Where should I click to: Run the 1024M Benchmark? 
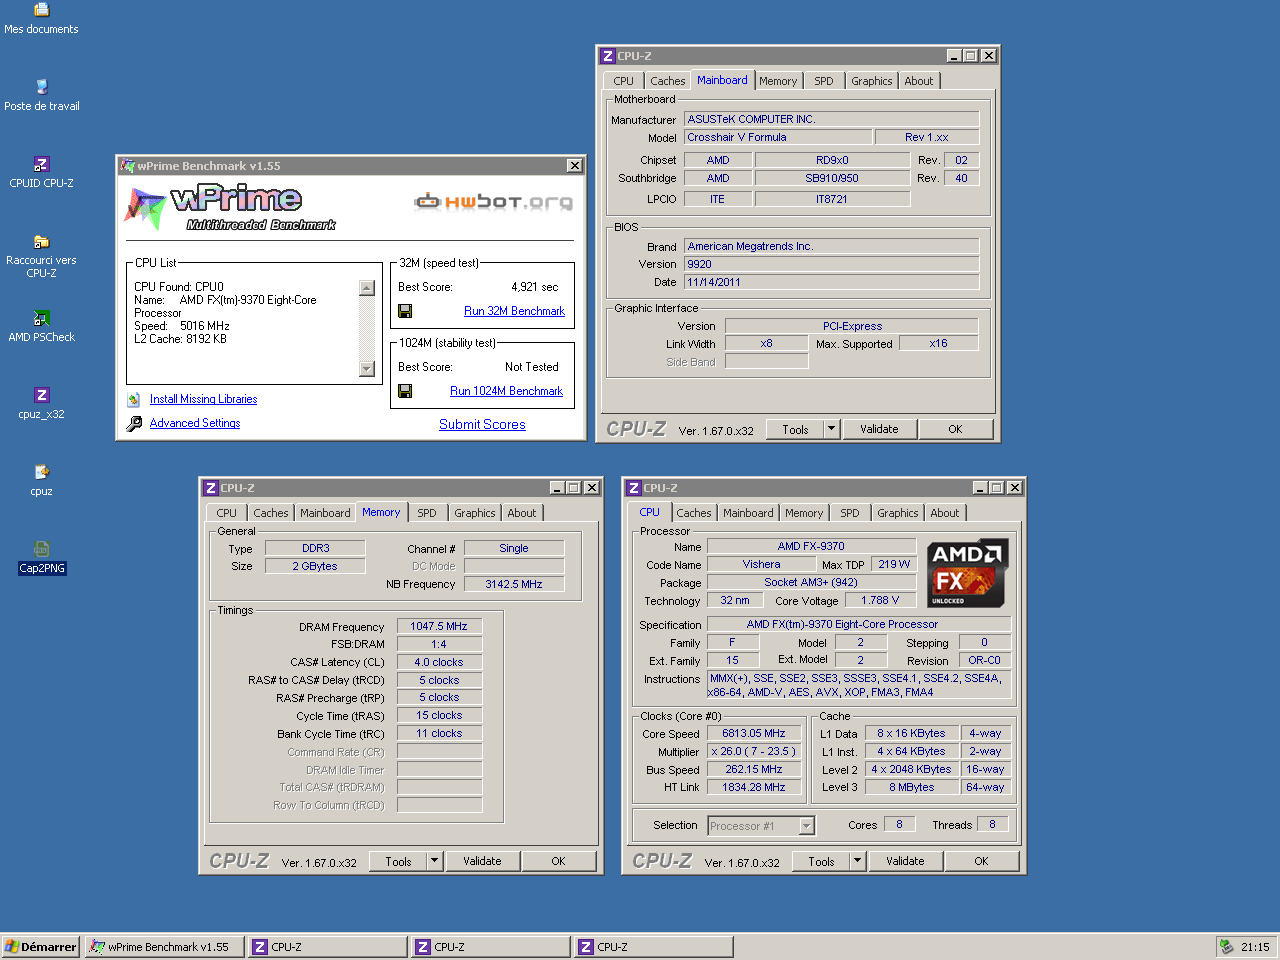[506, 391]
